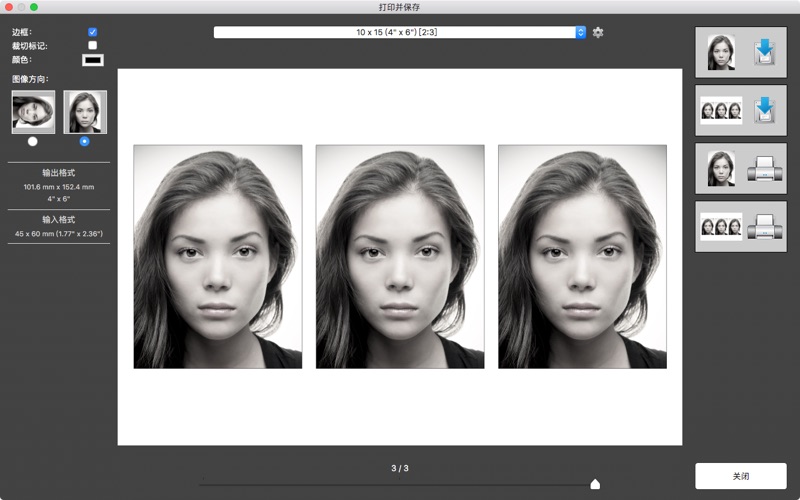Click the left photo in the preview
Screen dimensions: 800x500
218,256
